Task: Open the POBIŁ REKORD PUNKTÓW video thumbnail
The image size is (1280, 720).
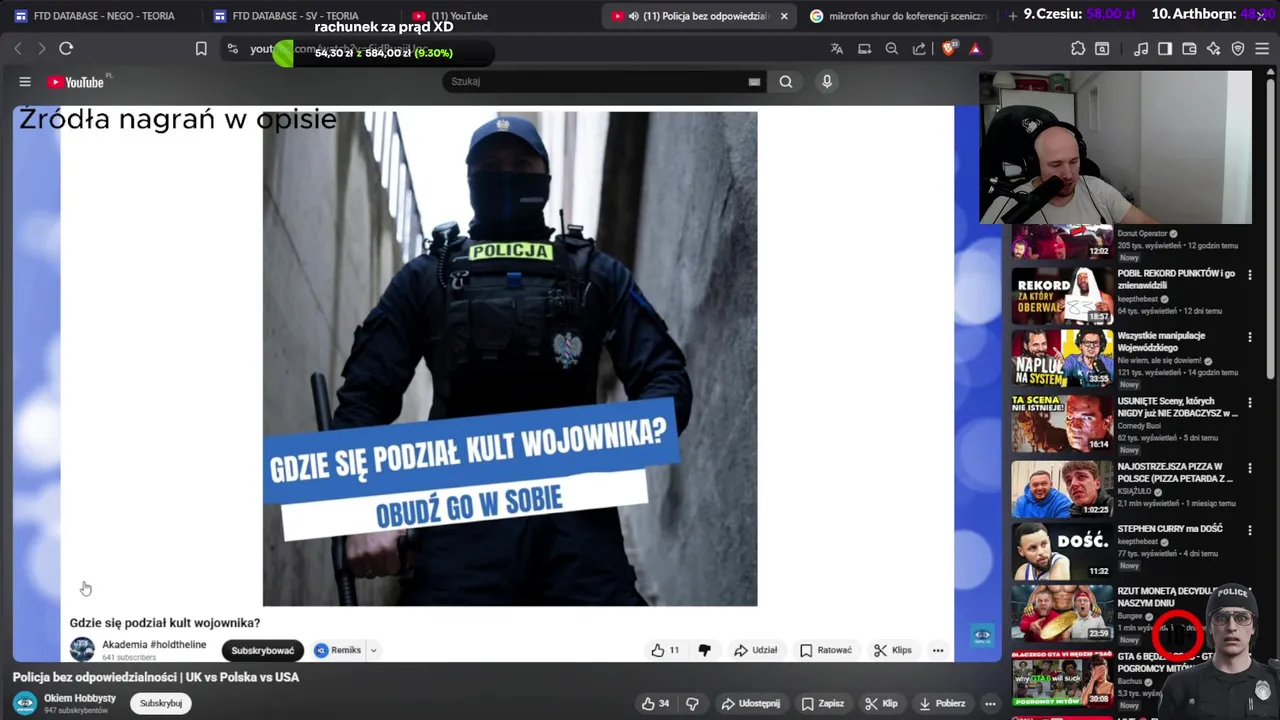Action: click(x=1062, y=295)
